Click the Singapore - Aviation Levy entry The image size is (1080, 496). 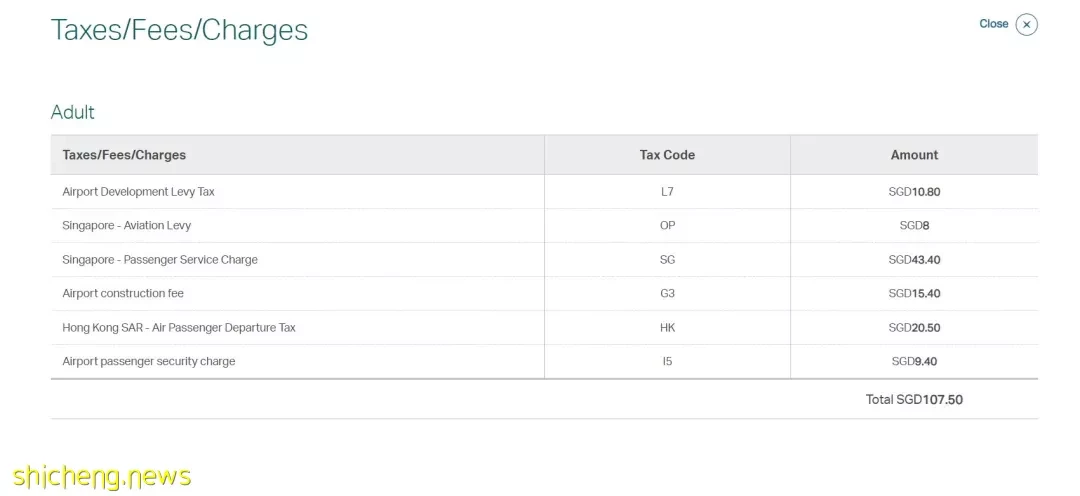click(127, 225)
